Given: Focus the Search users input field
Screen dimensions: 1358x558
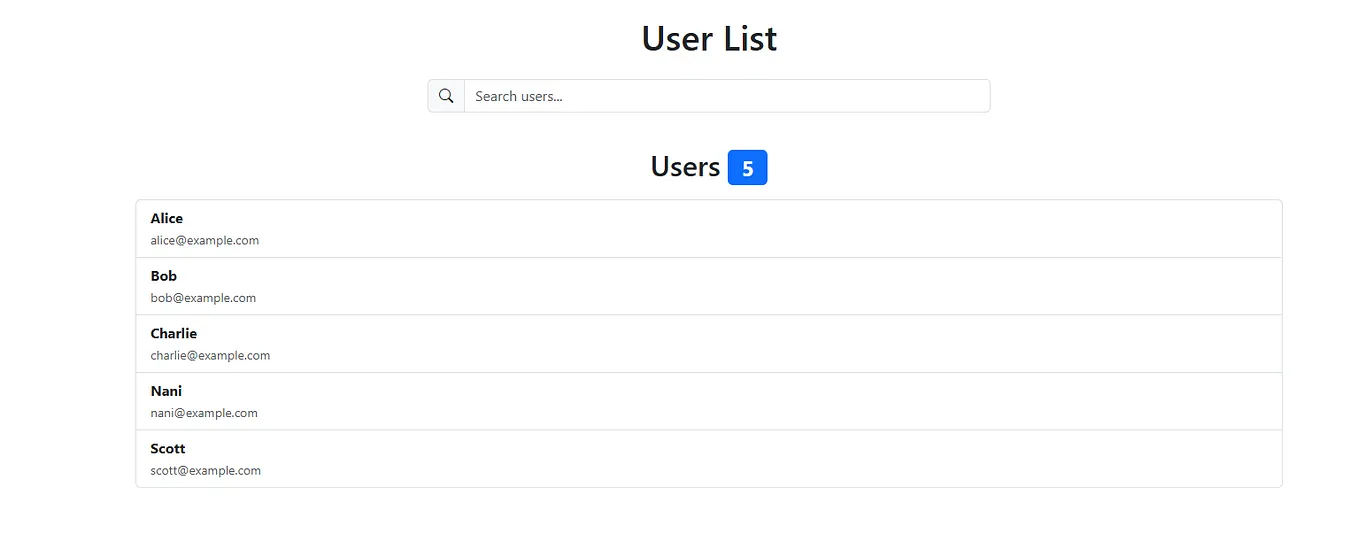Looking at the screenshot, I should click(x=727, y=96).
